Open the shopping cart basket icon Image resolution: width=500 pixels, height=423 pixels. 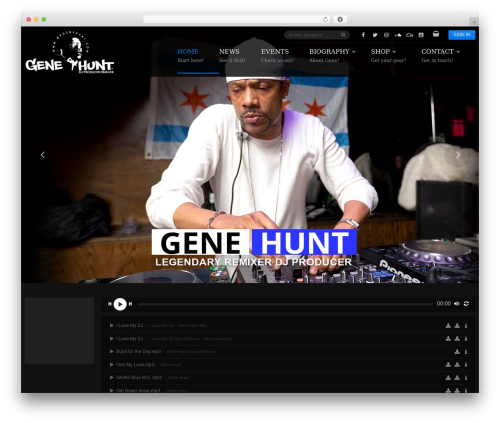click(436, 34)
